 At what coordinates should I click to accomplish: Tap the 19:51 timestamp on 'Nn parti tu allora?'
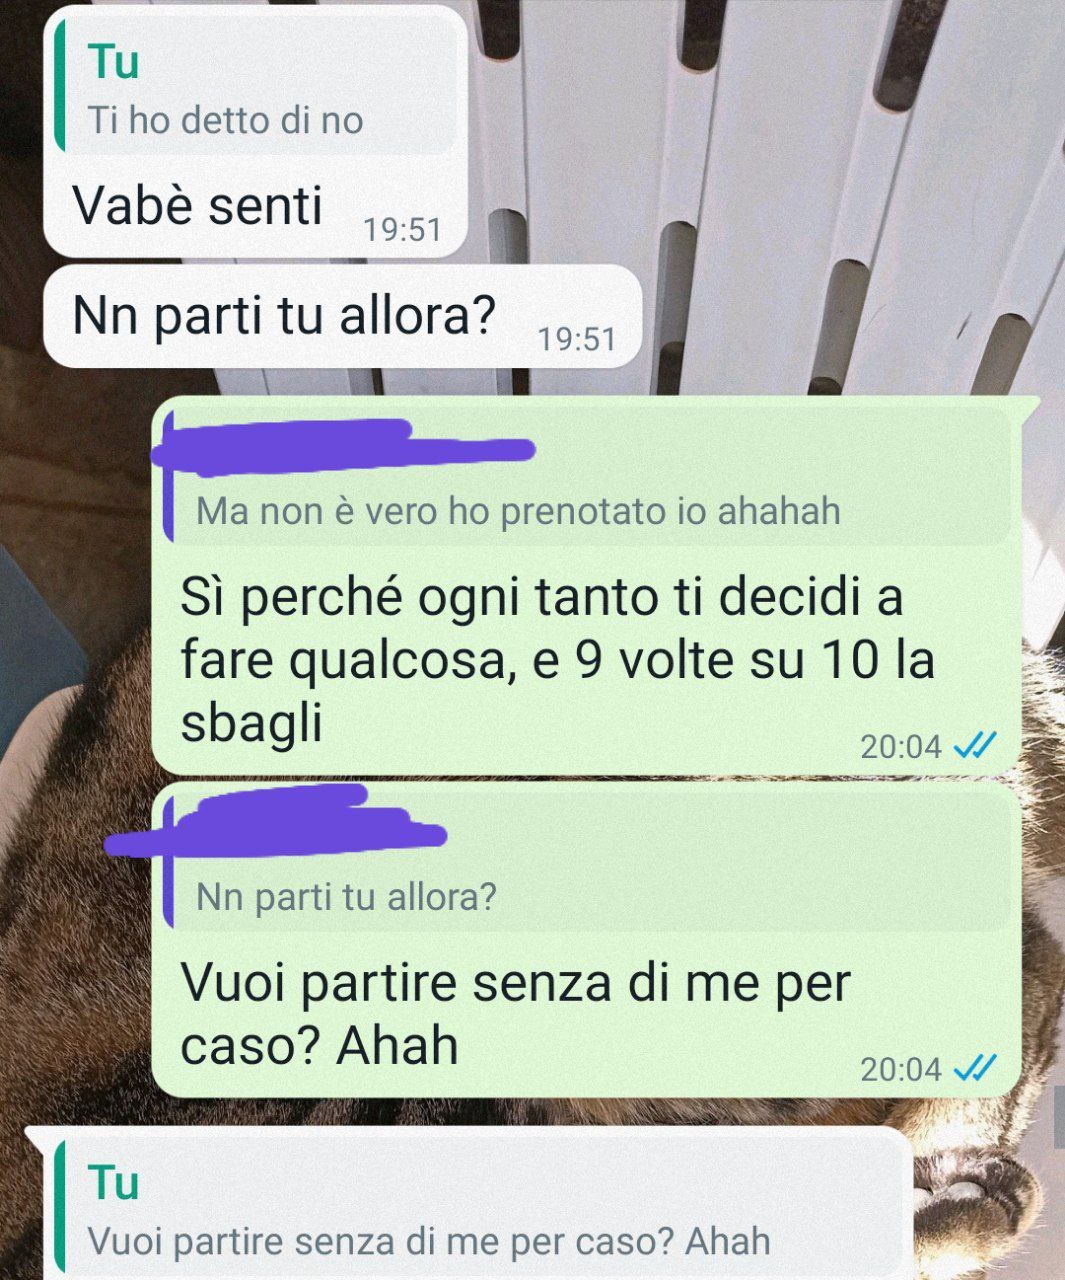point(577,340)
